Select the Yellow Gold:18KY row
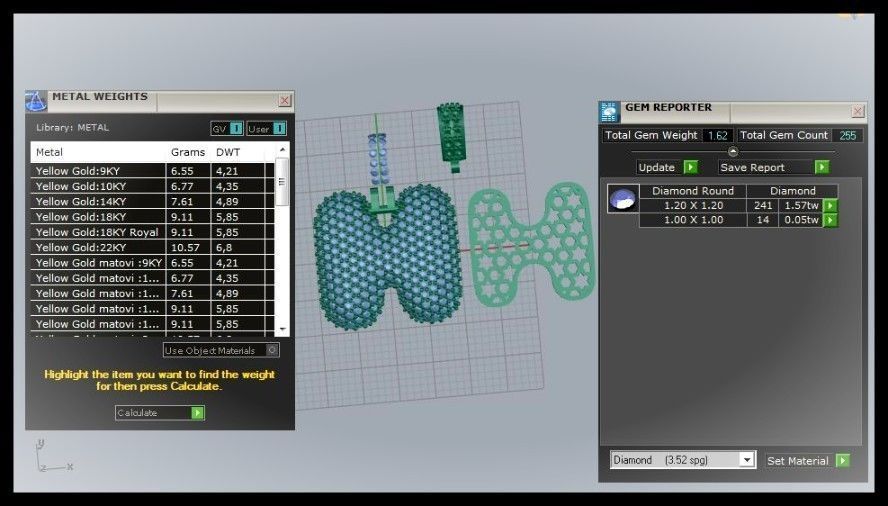The height and width of the screenshot is (506, 888). click(152, 216)
